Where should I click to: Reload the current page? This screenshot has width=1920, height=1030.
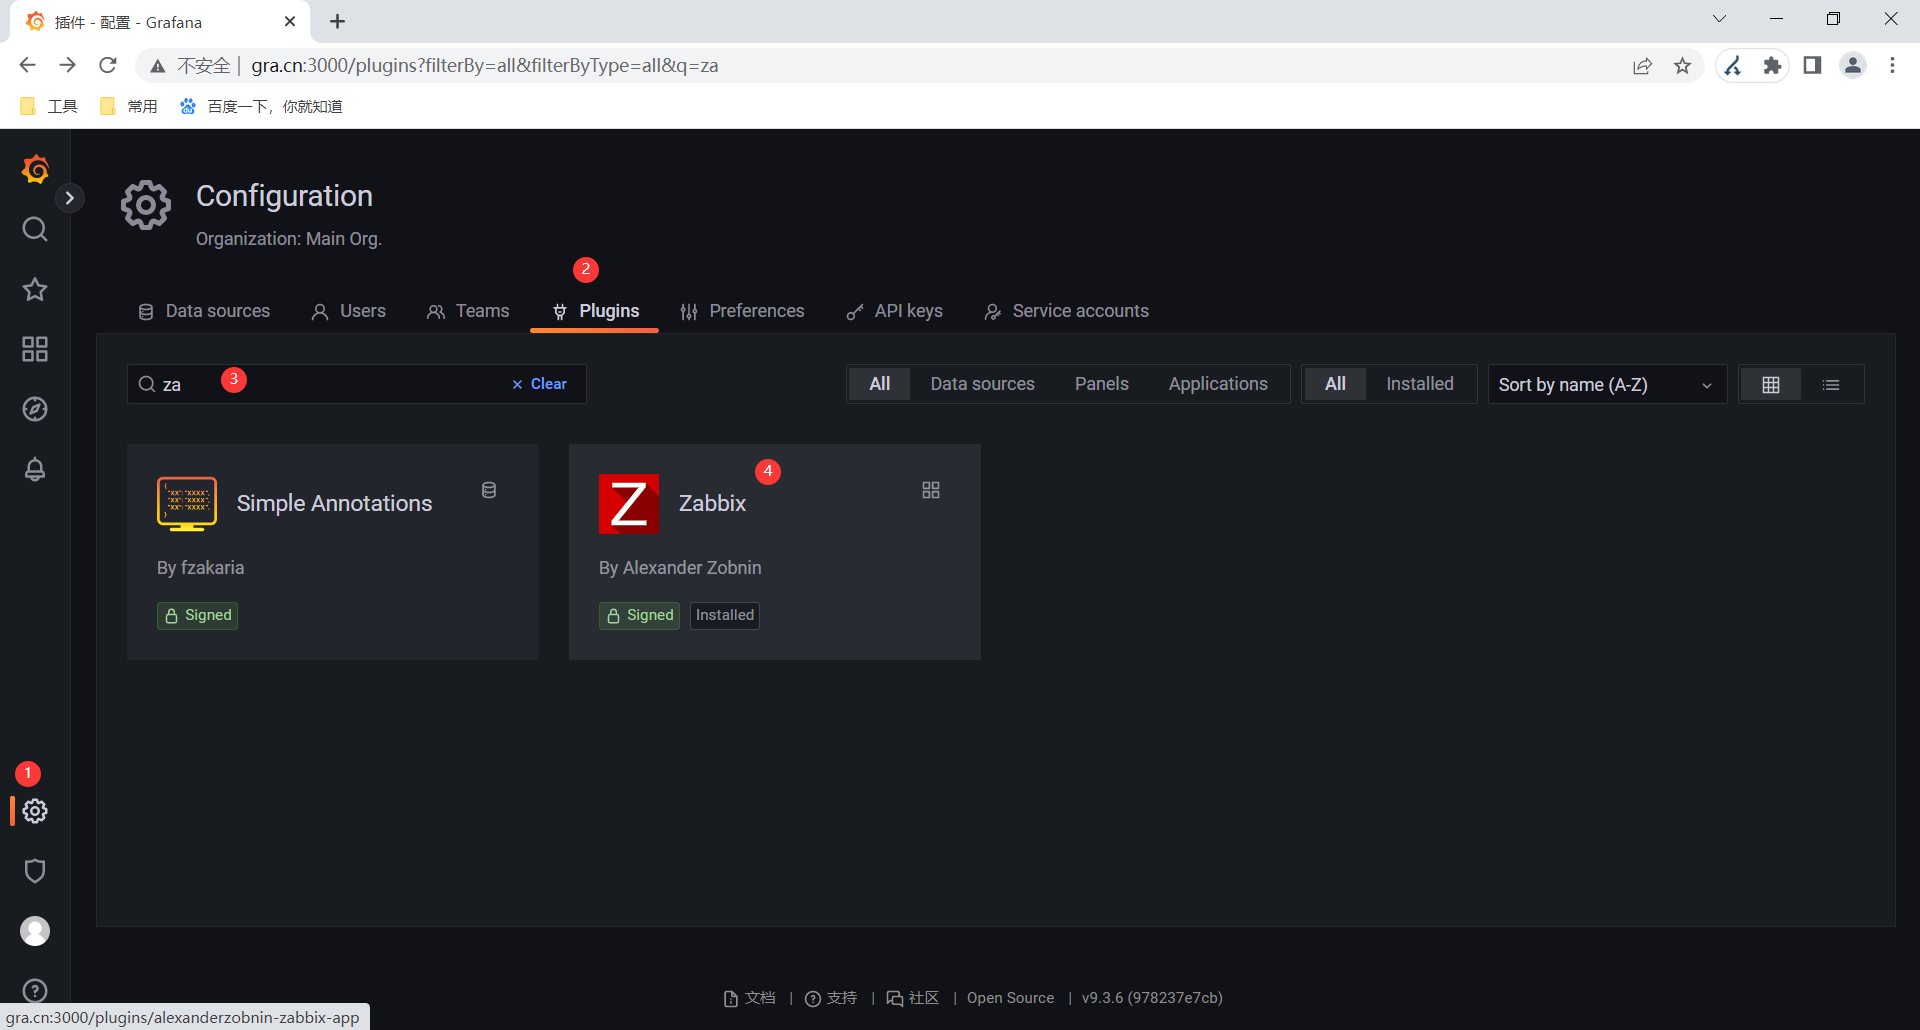pos(108,65)
